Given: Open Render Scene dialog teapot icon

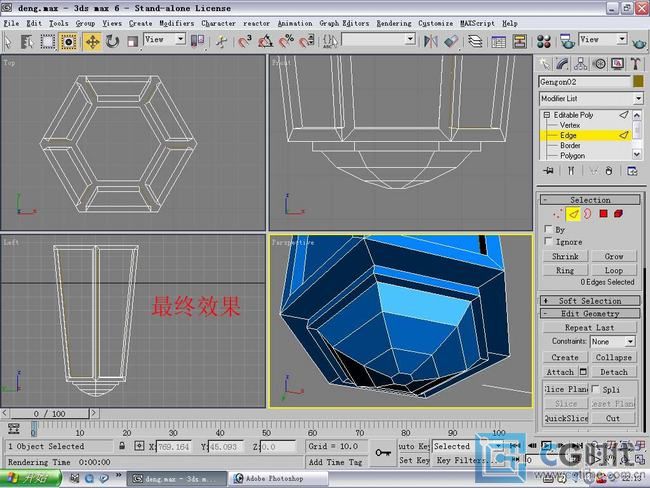Looking at the screenshot, I should [567, 41].
